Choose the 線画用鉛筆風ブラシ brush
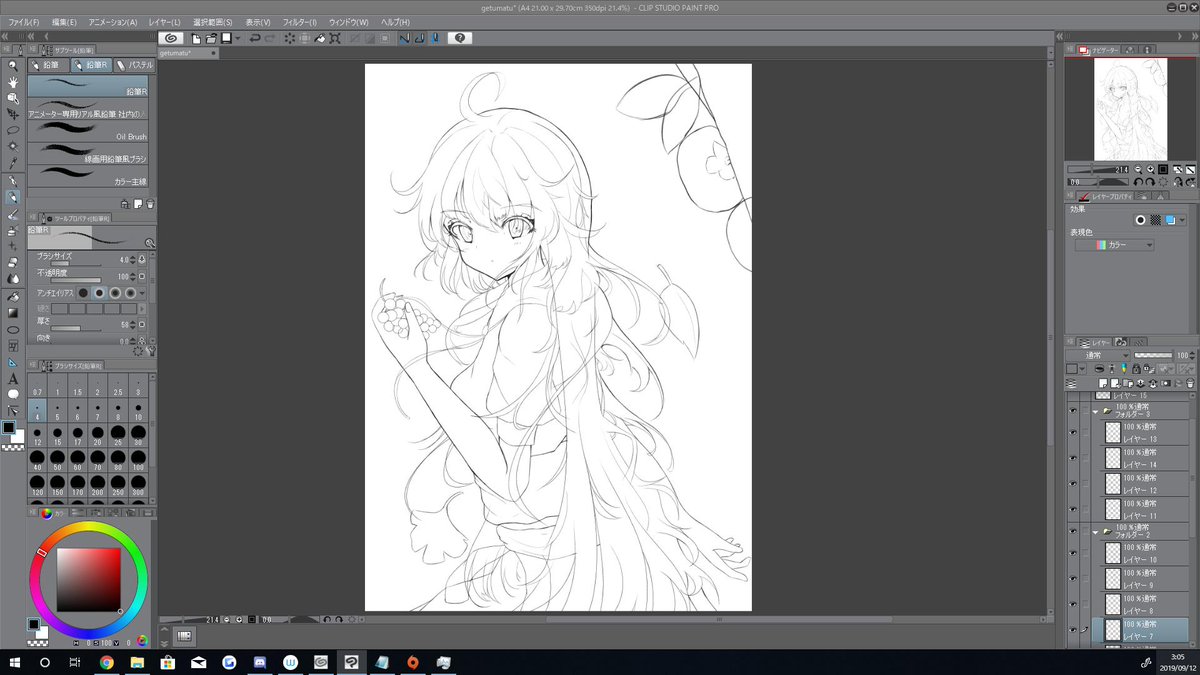This screenshot has height=675, width=1200. pyautogui.click(x=88, y=154)
